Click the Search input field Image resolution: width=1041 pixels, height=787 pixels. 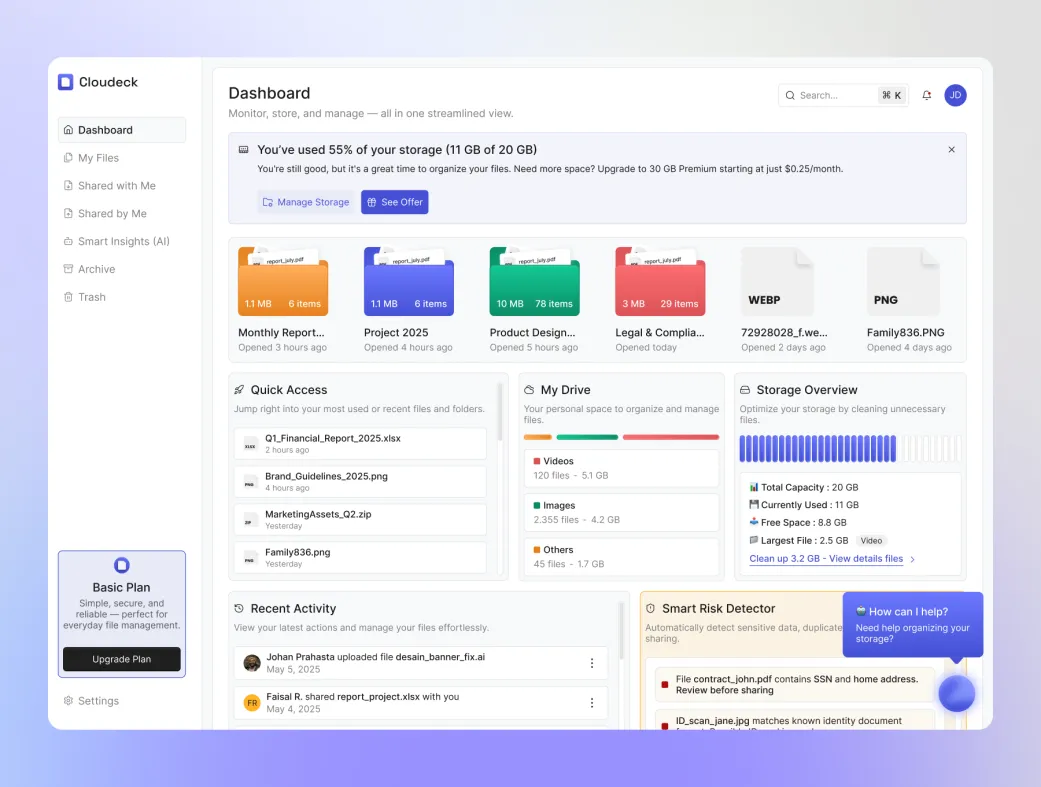[836, 95]
